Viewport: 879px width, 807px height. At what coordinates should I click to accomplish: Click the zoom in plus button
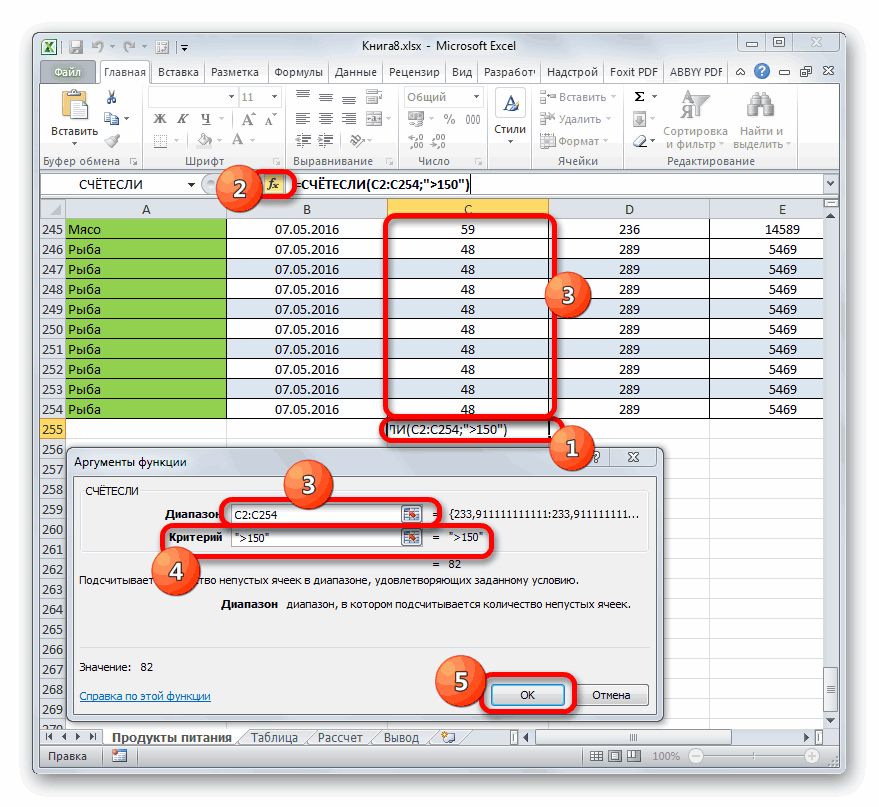tap(812, 756)
